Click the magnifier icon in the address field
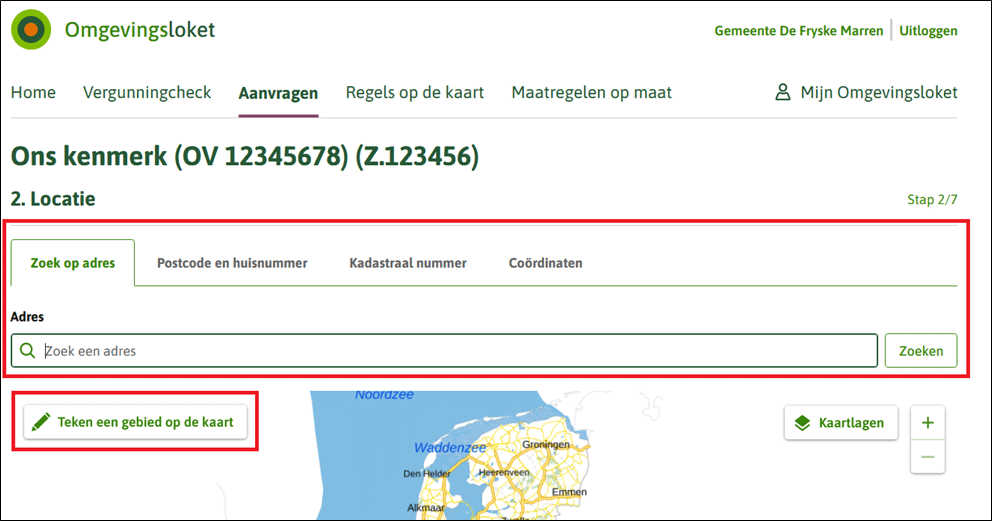 (27, 350)
